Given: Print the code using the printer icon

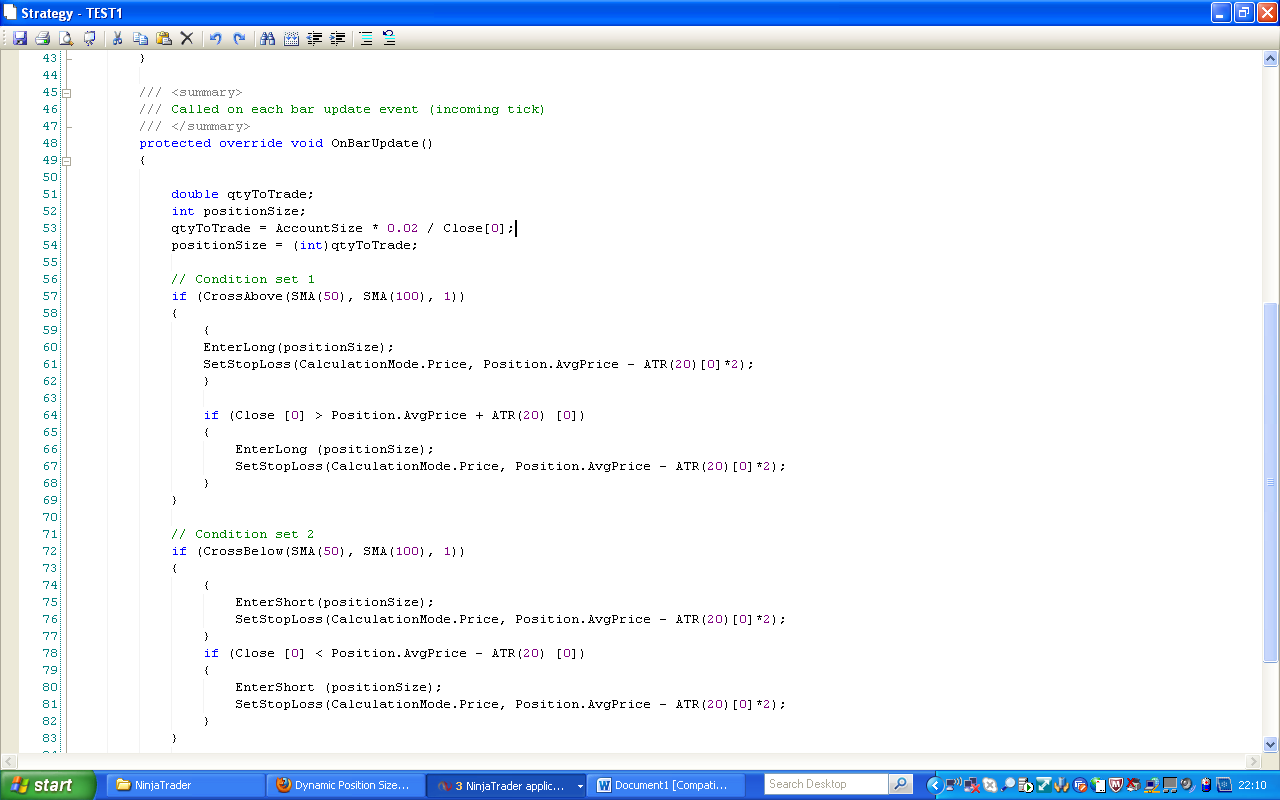Looking at the screenshot, I should tap(43, 38).
